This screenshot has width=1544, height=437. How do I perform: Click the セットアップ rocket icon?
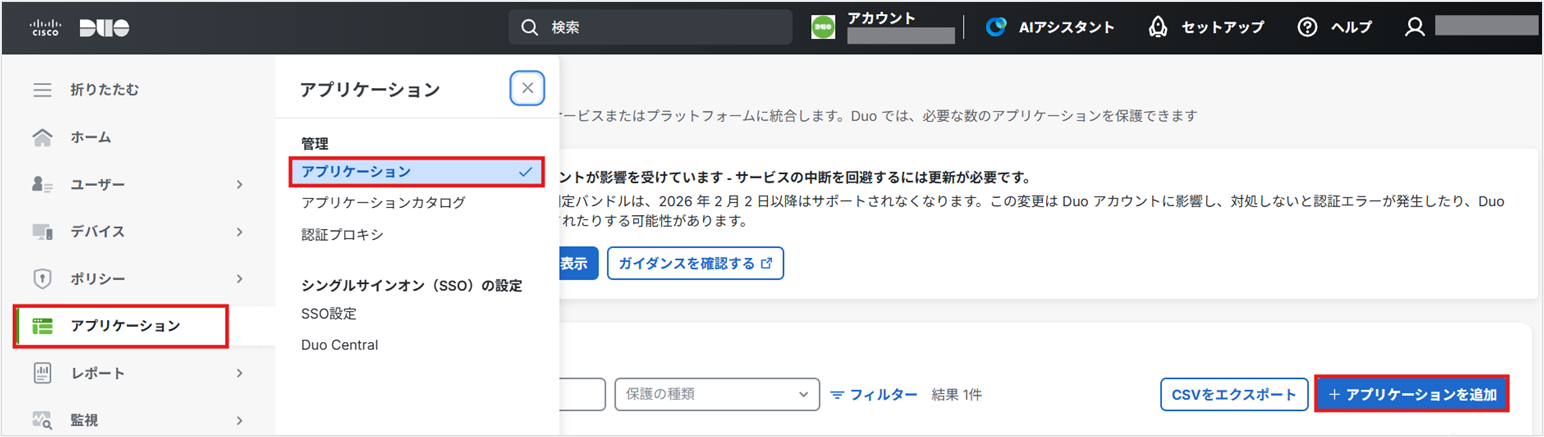point(1156,27)
